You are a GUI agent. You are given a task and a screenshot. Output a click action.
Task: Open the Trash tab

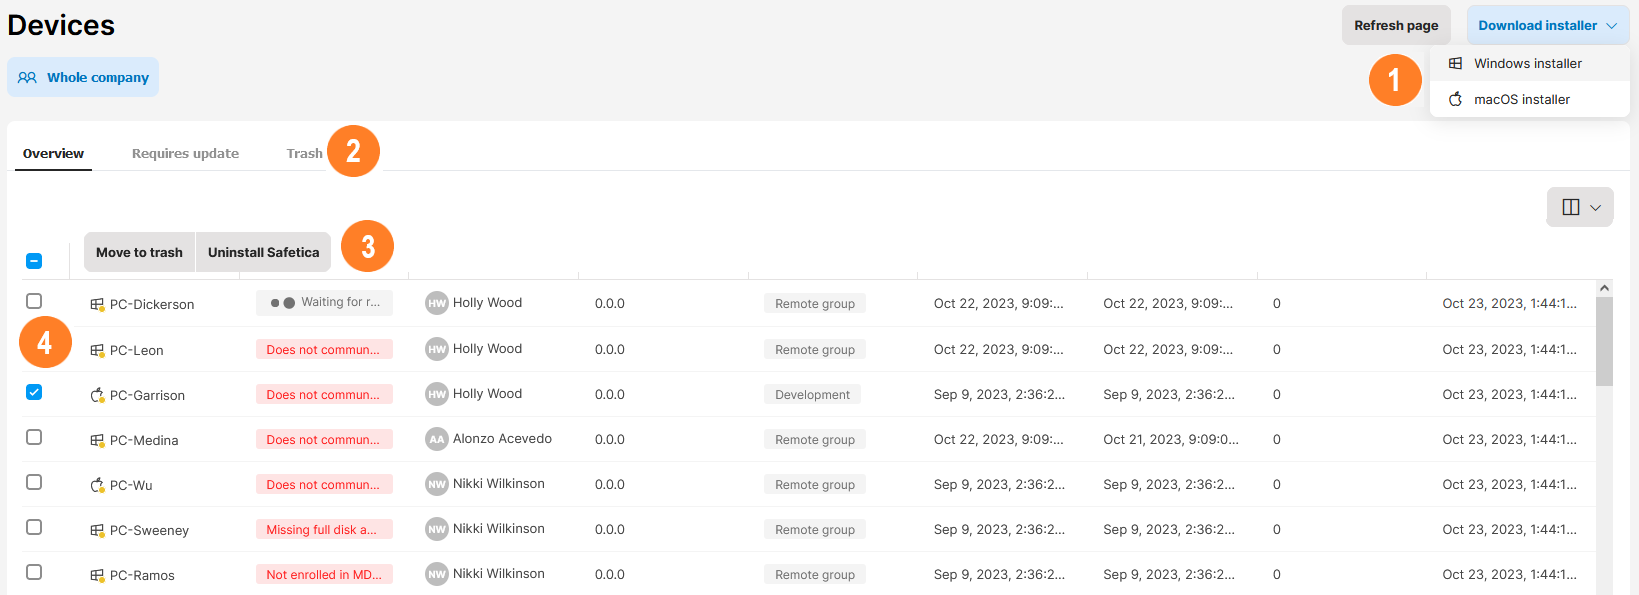pos(304,153)
